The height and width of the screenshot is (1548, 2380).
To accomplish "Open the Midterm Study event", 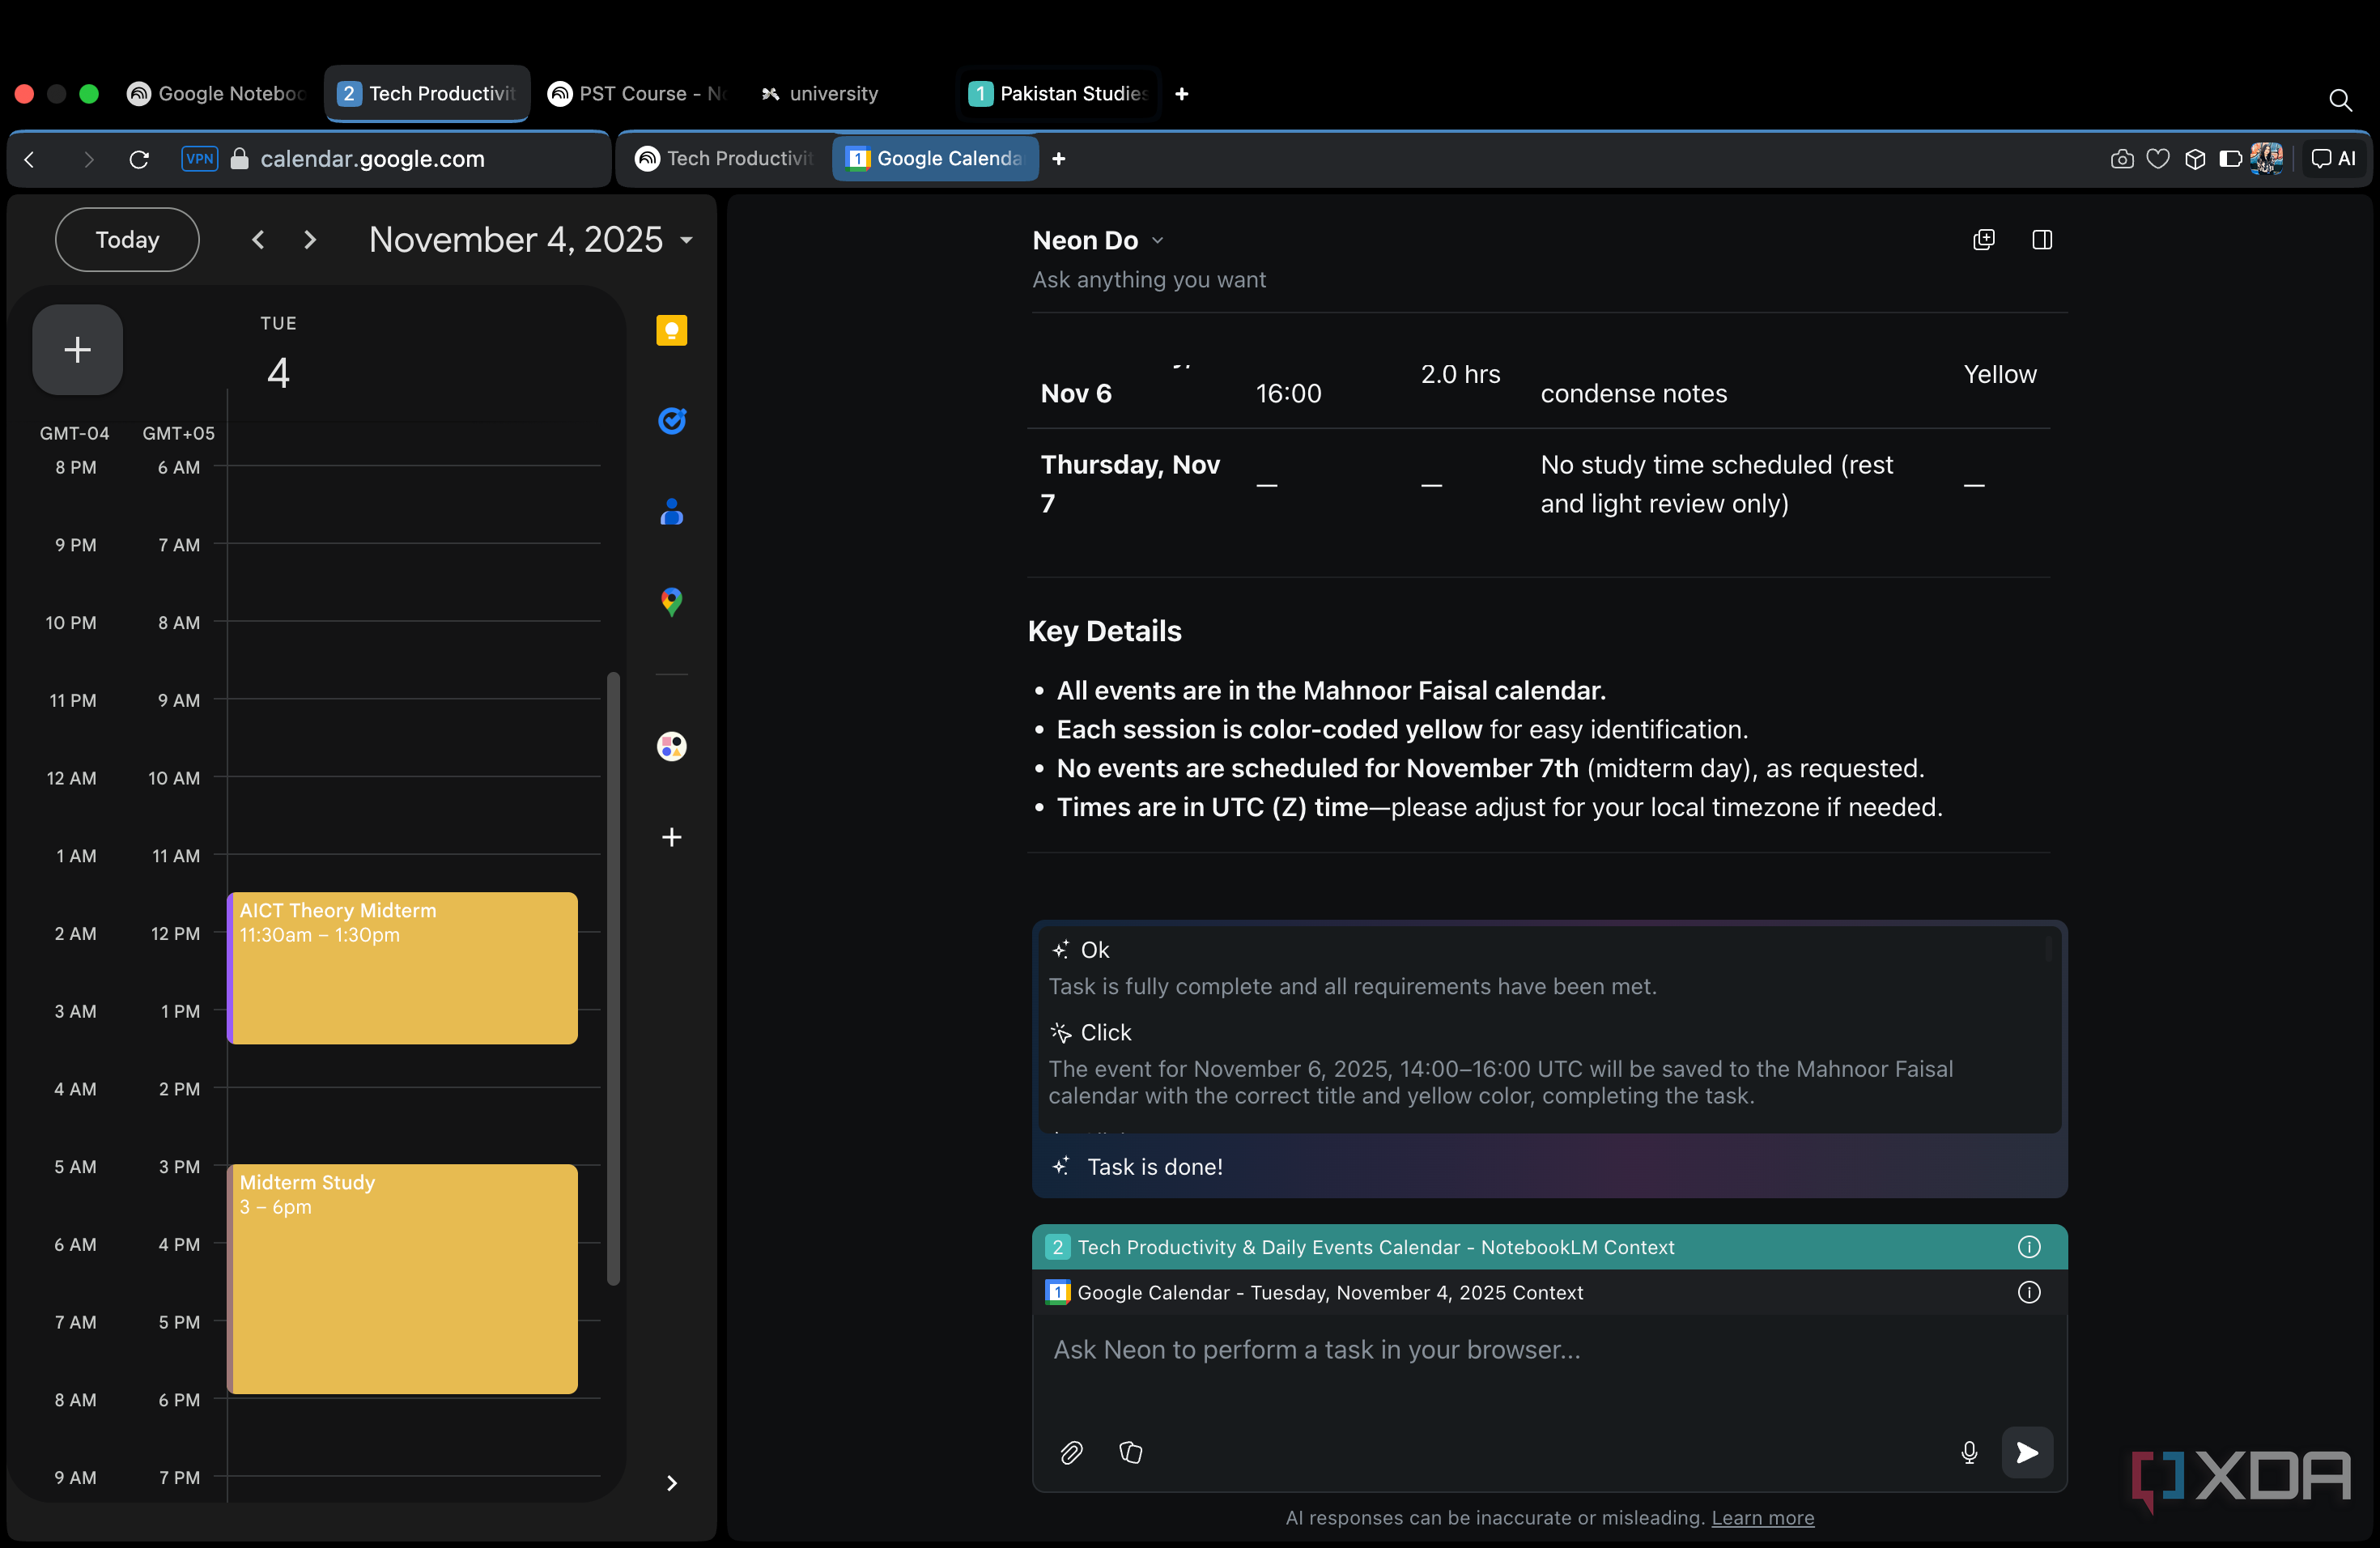I will (402, 1278).
